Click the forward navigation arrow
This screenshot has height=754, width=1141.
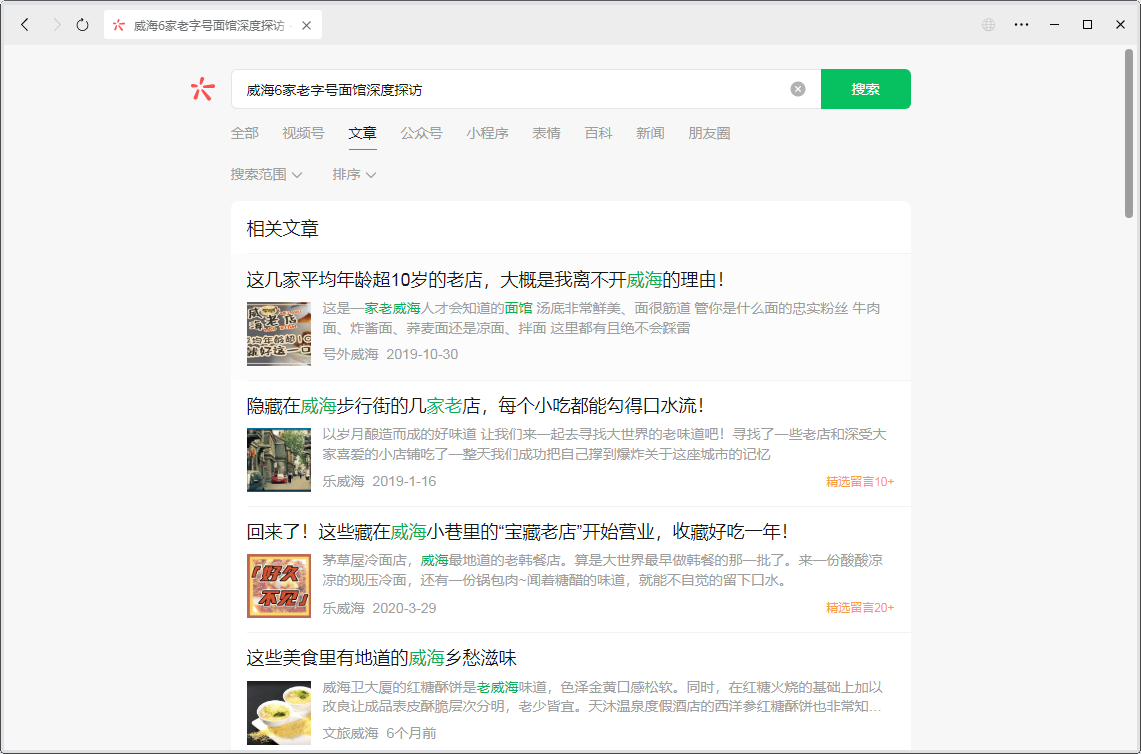coord(57,25)
